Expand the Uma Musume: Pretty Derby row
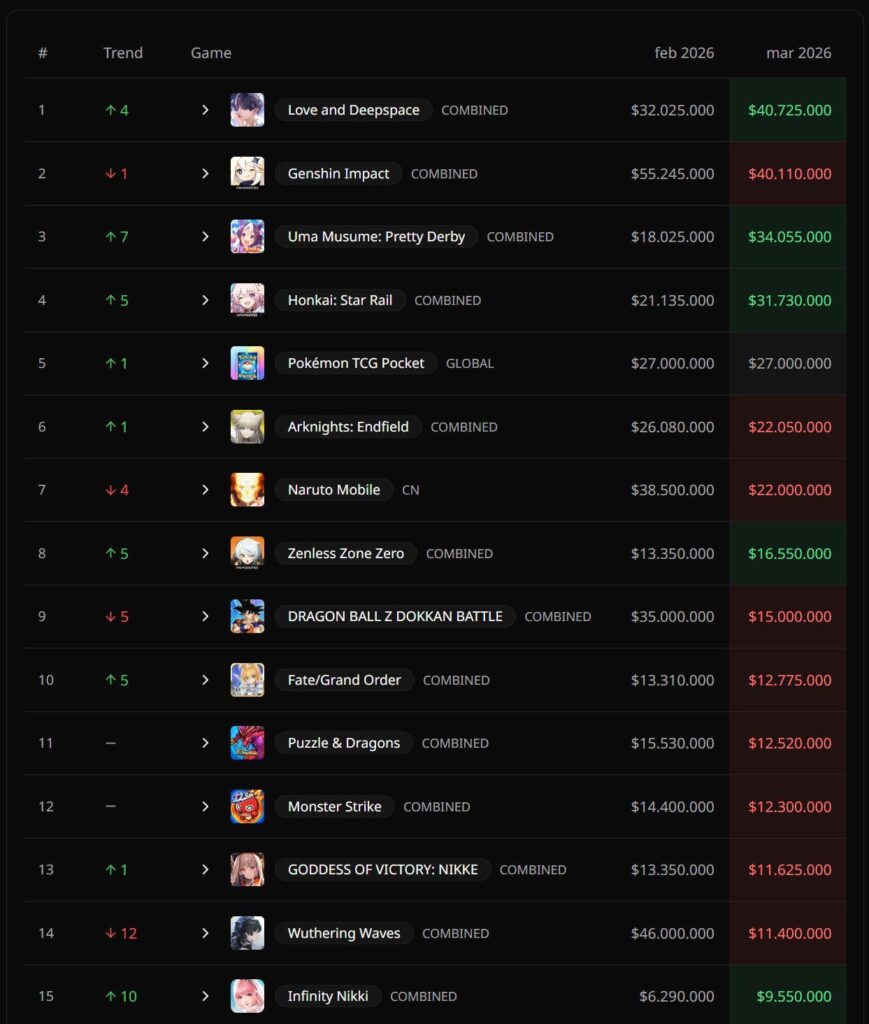Image resolution: width=869 pixels, height=1024 pixels. click(205, 237)
